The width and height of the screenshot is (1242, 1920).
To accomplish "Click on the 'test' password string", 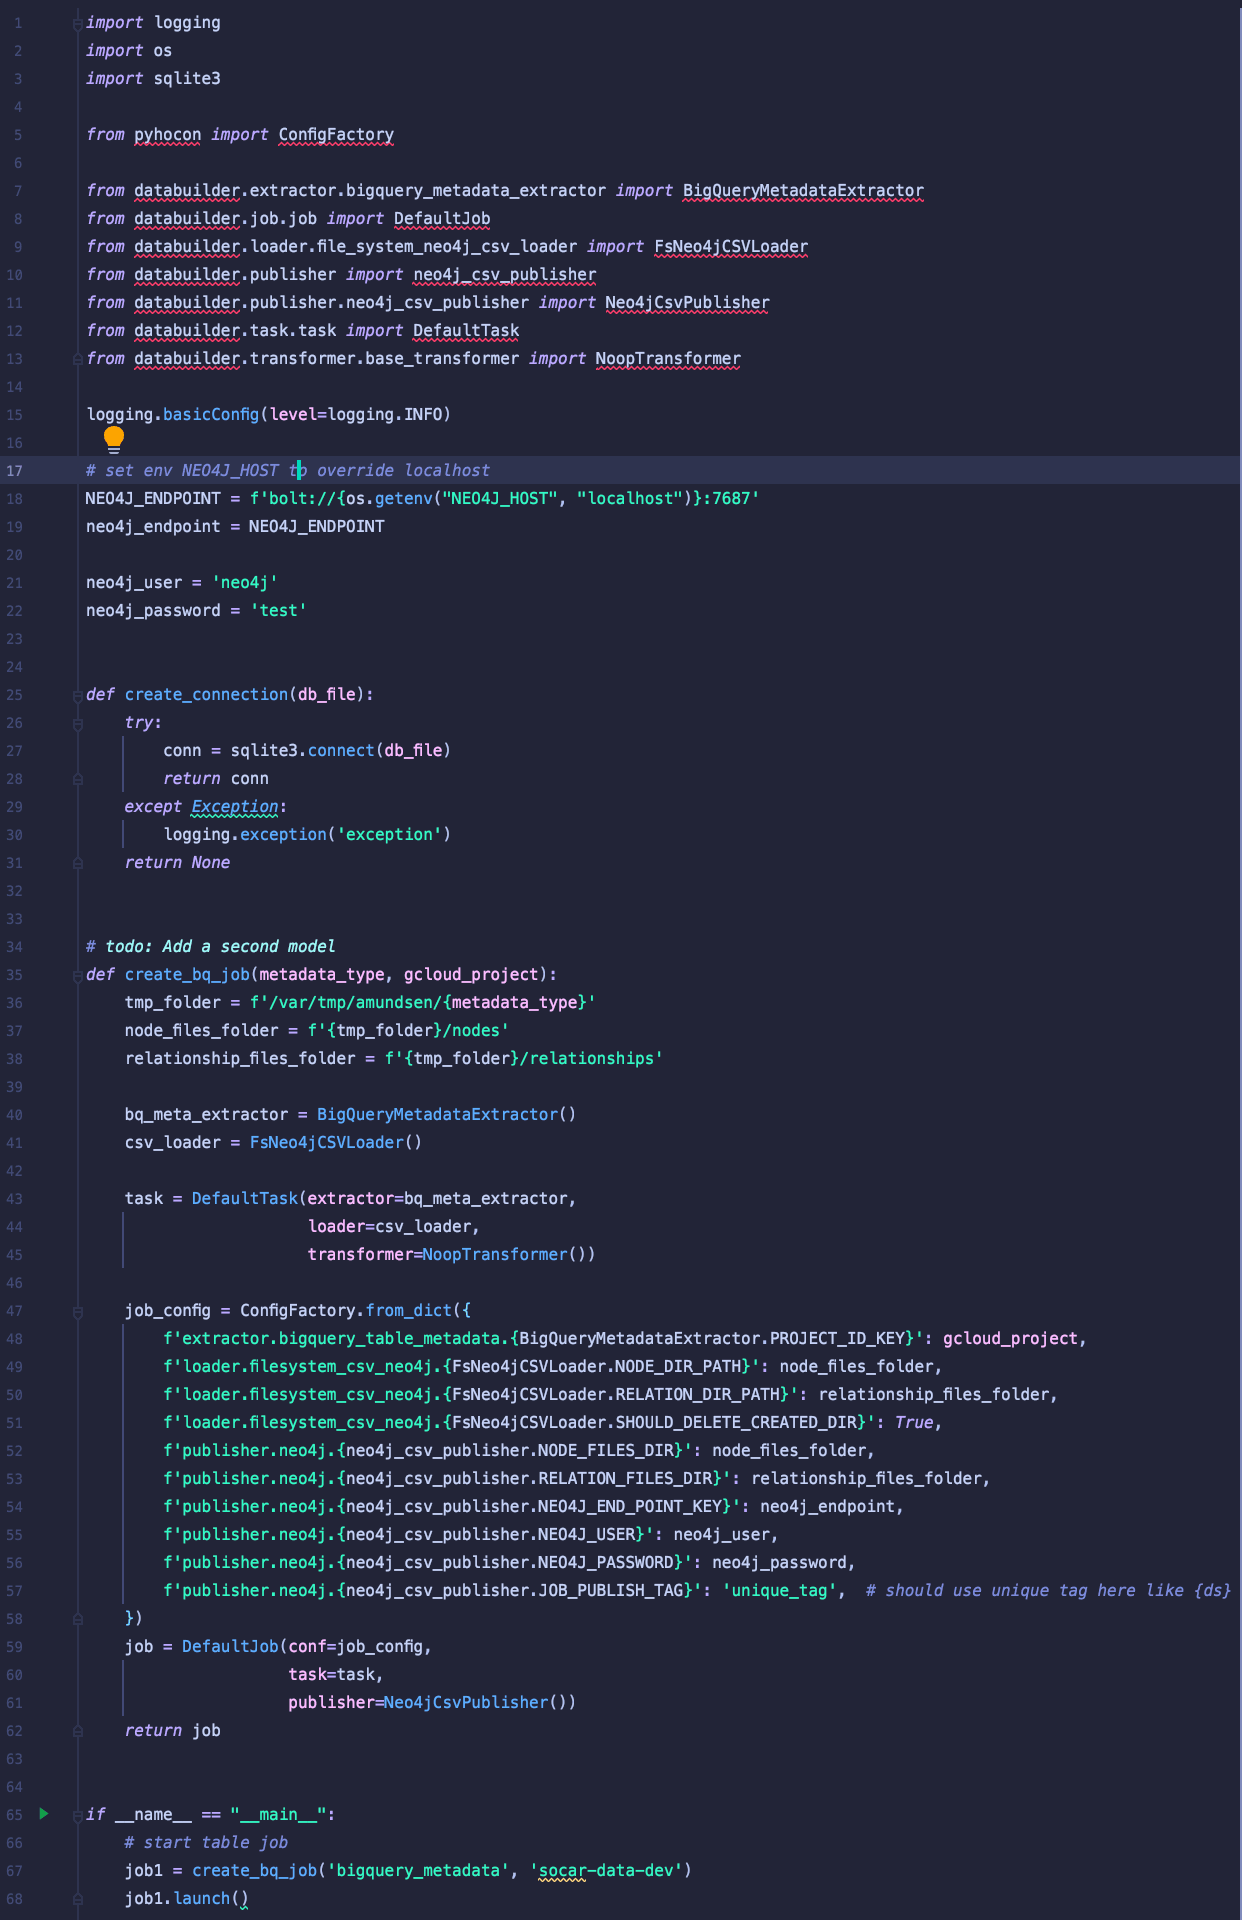I will [278, 610].
